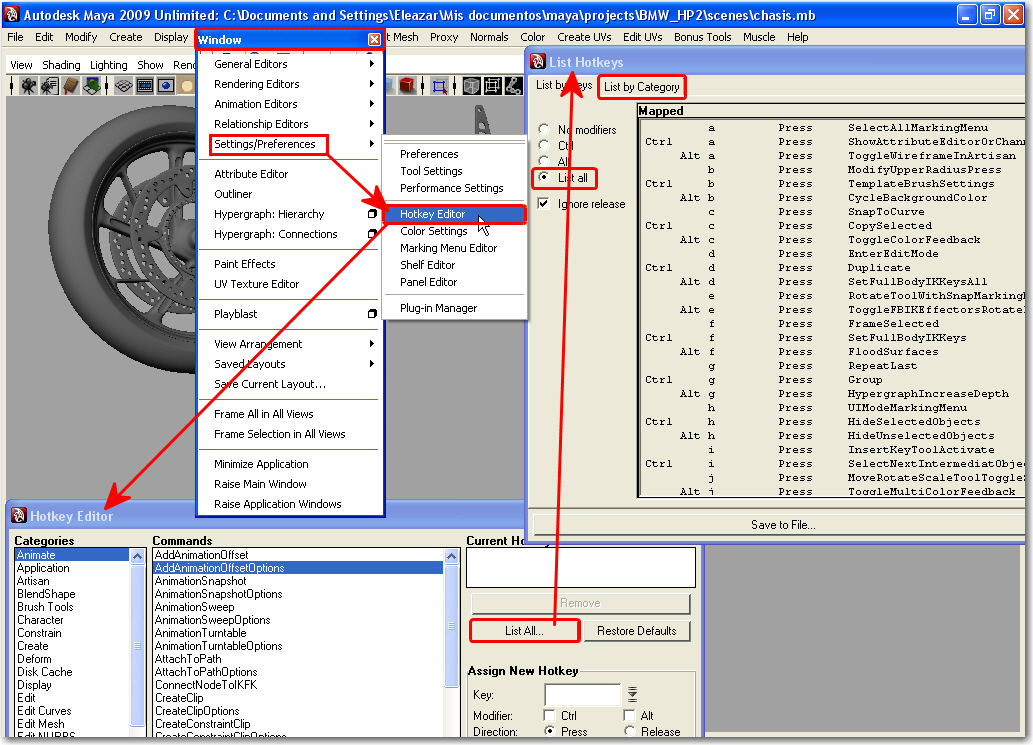Click the Key input field
Viewport: 1033px width, 745px height.
click(582, 694)
